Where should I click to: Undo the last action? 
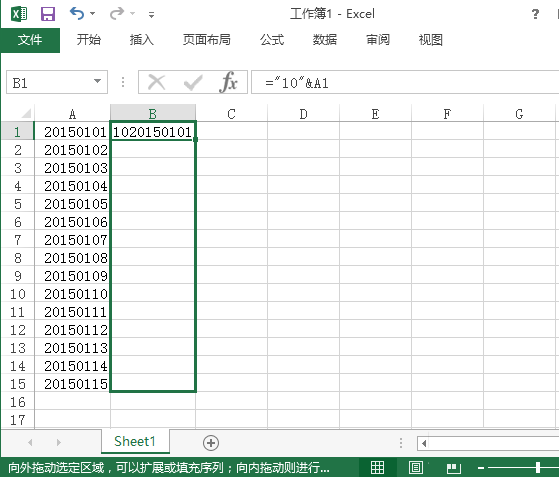tap(77, 14)
